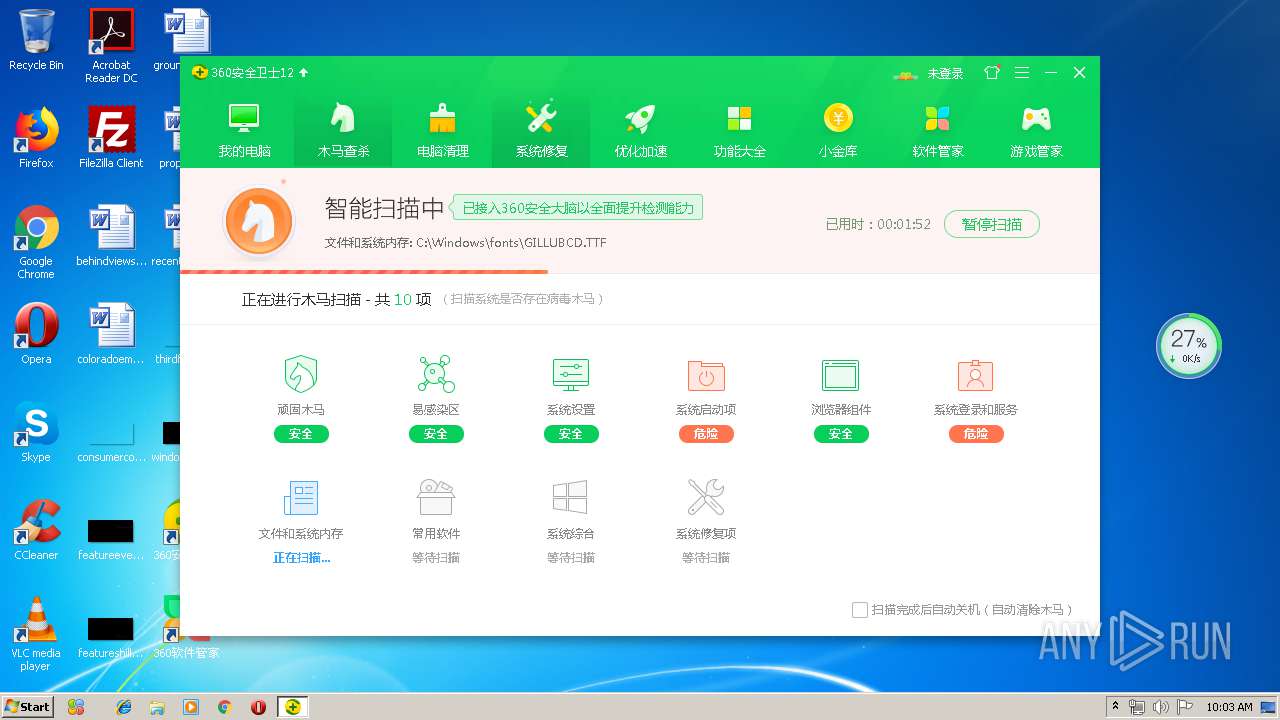Open 功能大全 grid icon tab
1280x720 pixels.
pos(739,131)
